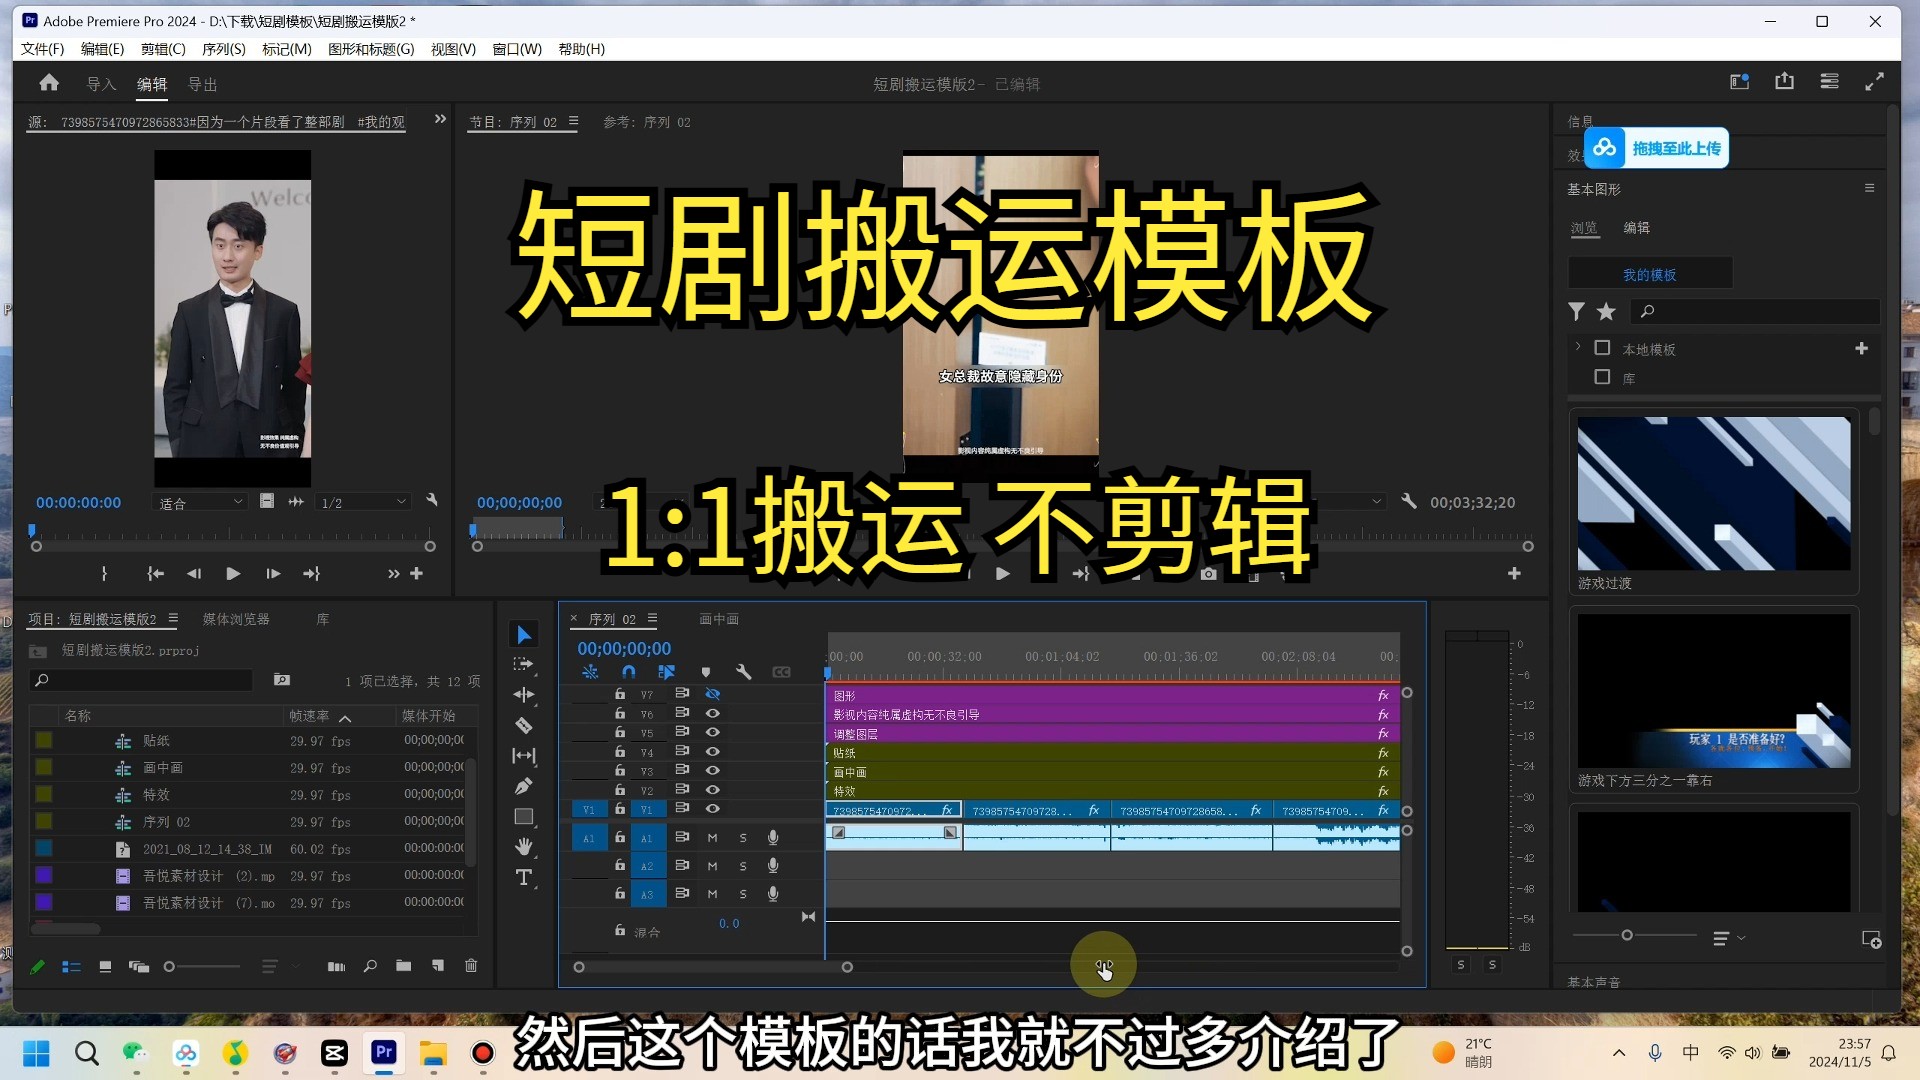Open Premiere Pro from the taskbar

[384, 1053]
